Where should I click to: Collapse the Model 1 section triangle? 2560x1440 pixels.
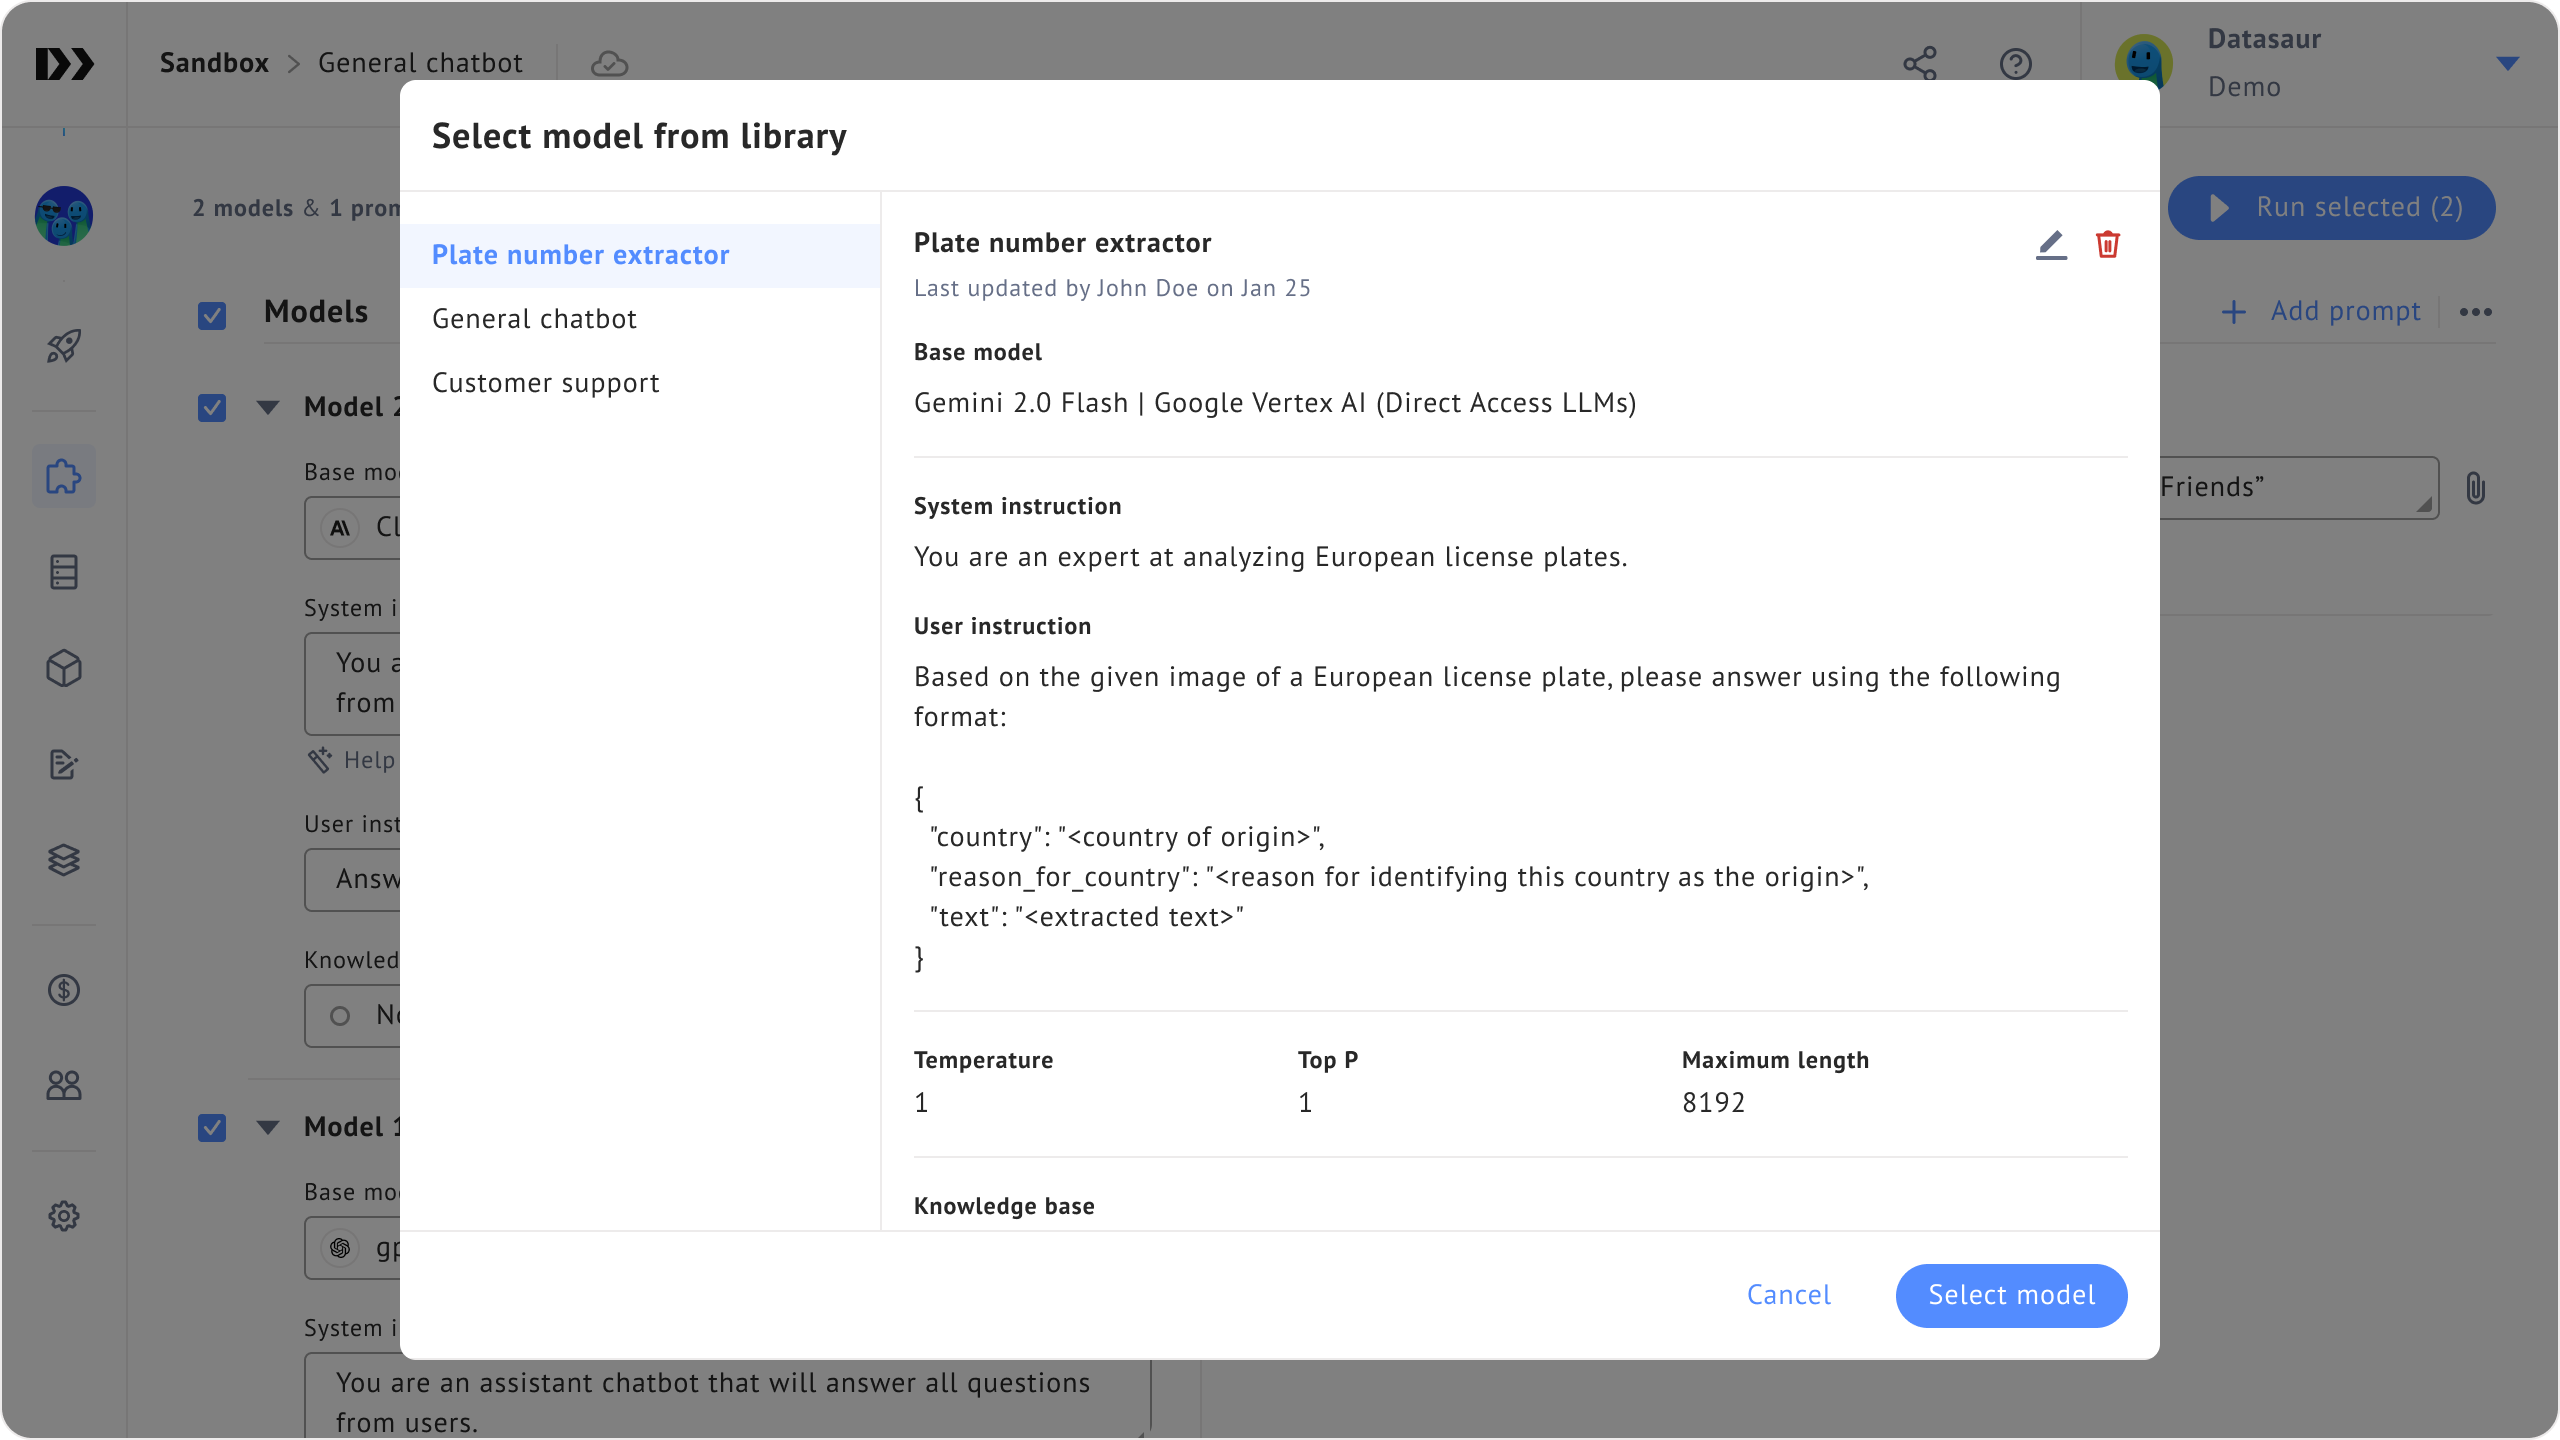[x=268, y=1127]
